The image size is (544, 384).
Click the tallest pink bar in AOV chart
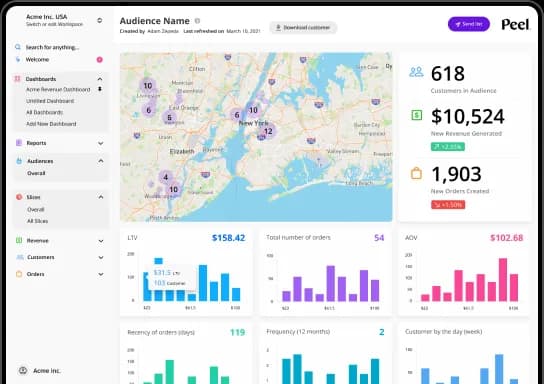pos(503,280)
